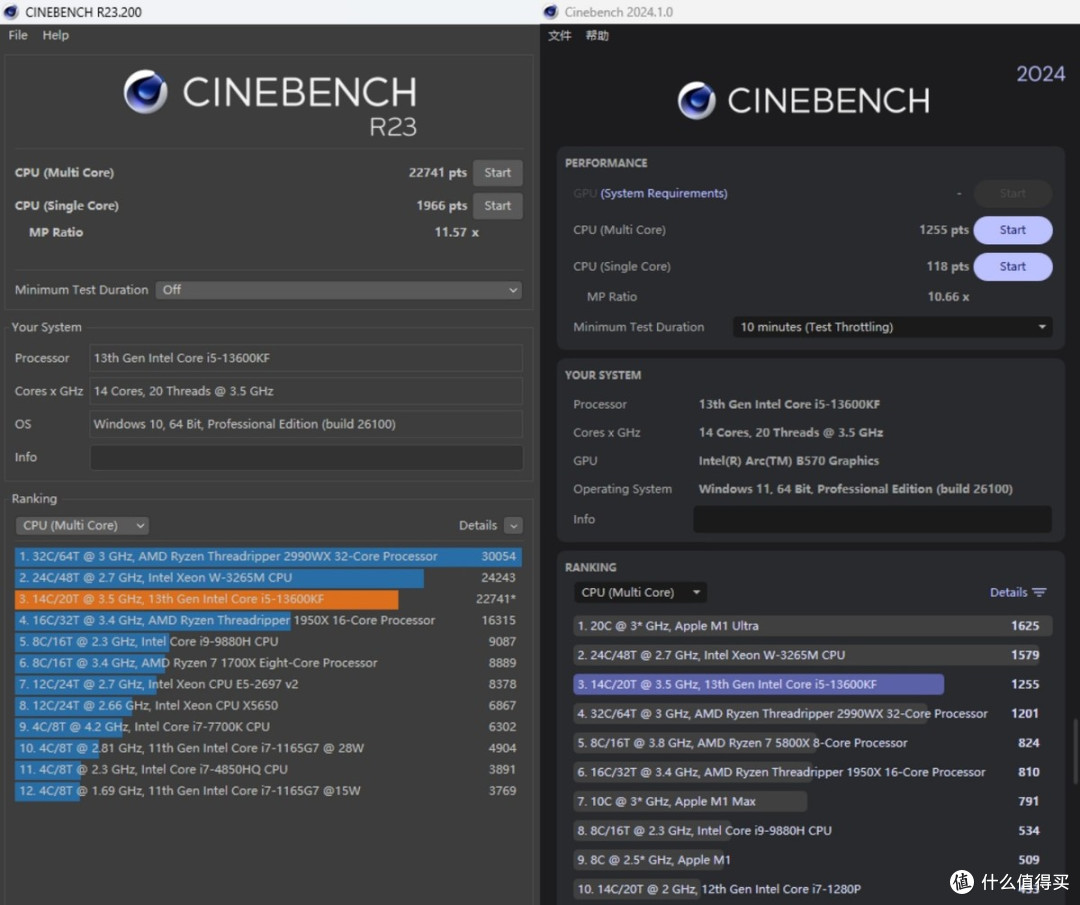Viewport: 1080px width, 905px height.
Task: Click GPU value Intel(R) Arc(TM) B570 Graphics
Action: click(x=789, y=461)
